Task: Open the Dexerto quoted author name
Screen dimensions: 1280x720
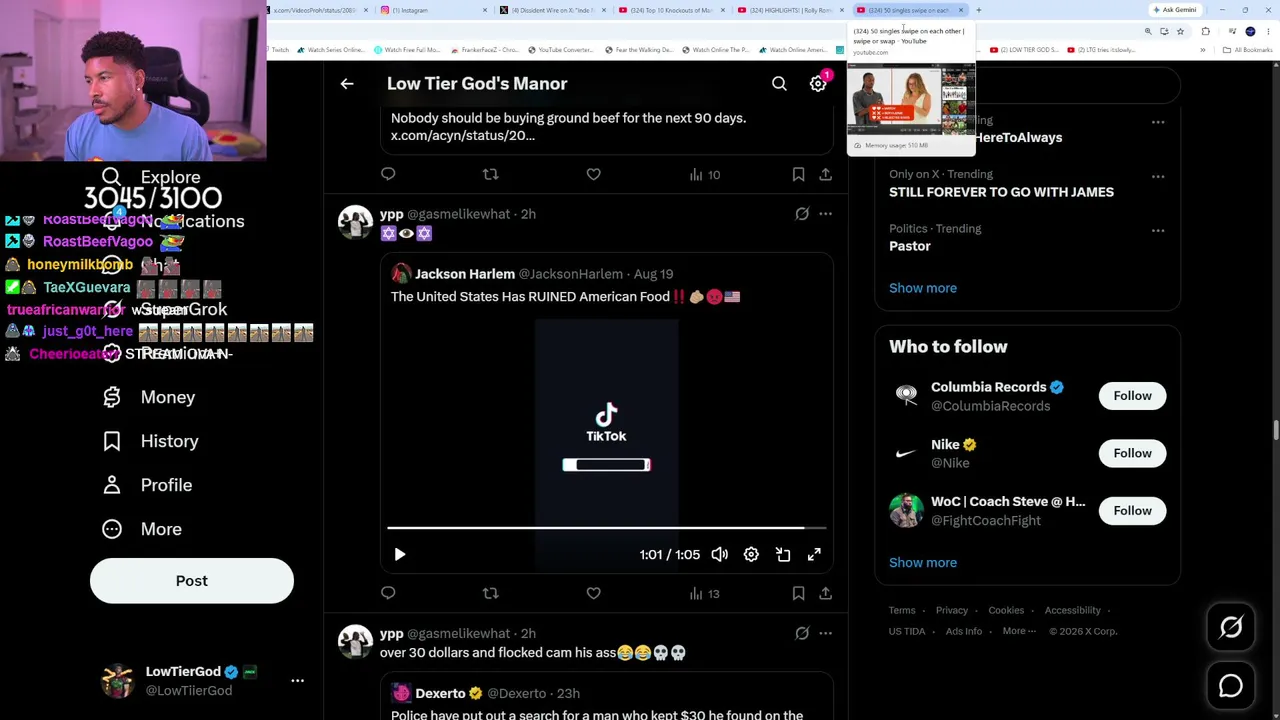Action: [x=440, y=693]
